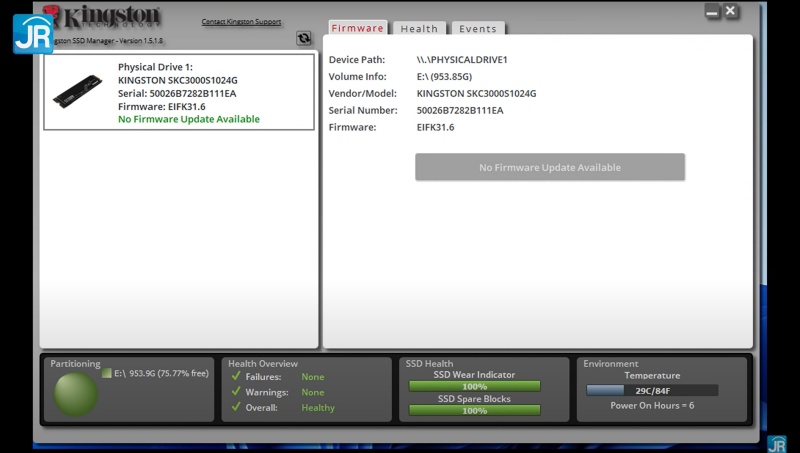Click the refresh drives icon
The height and width of the screenshot is (453, 800).
[304, 38]
